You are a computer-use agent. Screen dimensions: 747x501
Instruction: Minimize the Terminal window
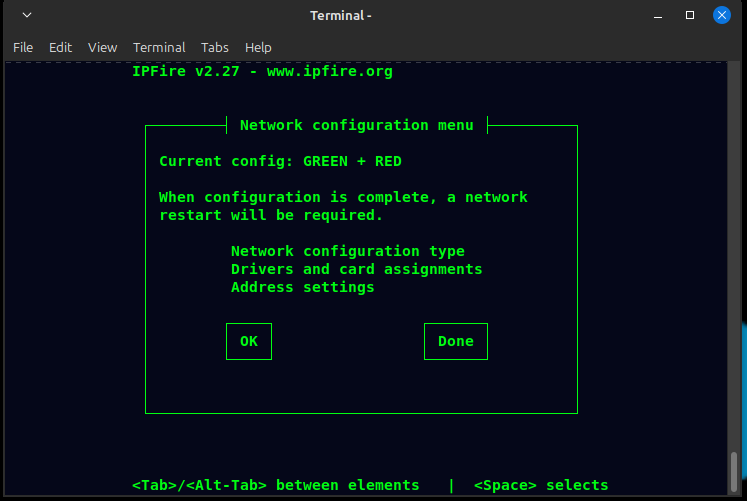(660, 16)
